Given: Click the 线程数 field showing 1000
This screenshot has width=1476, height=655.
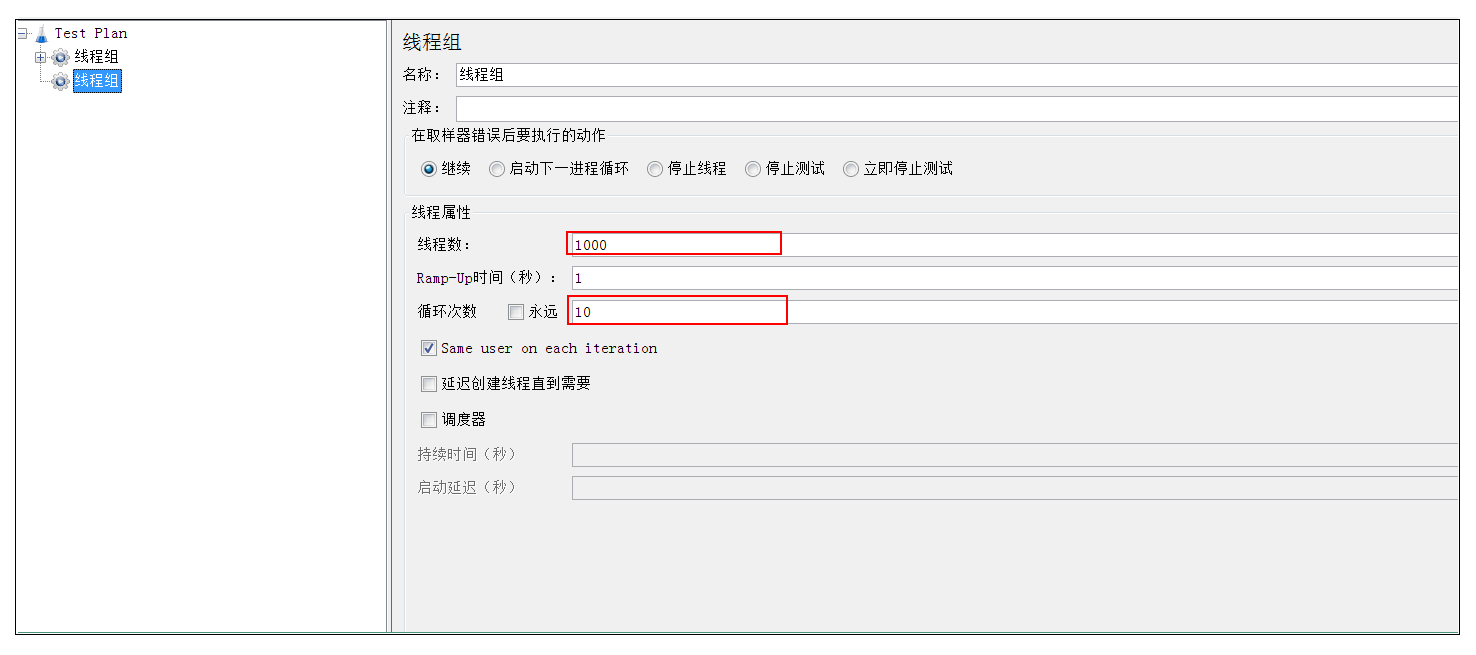Looking at the screenshot, I should (x=1015, y=244).
